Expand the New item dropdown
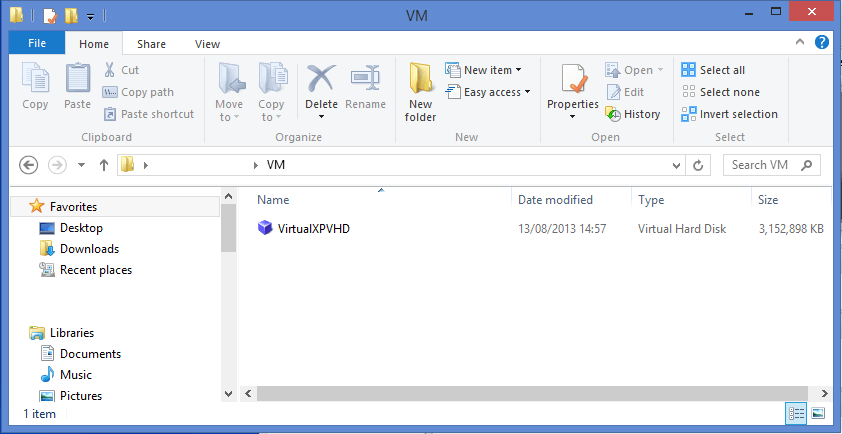This screenshot has height=434, width=842. (x=492, y=70)
